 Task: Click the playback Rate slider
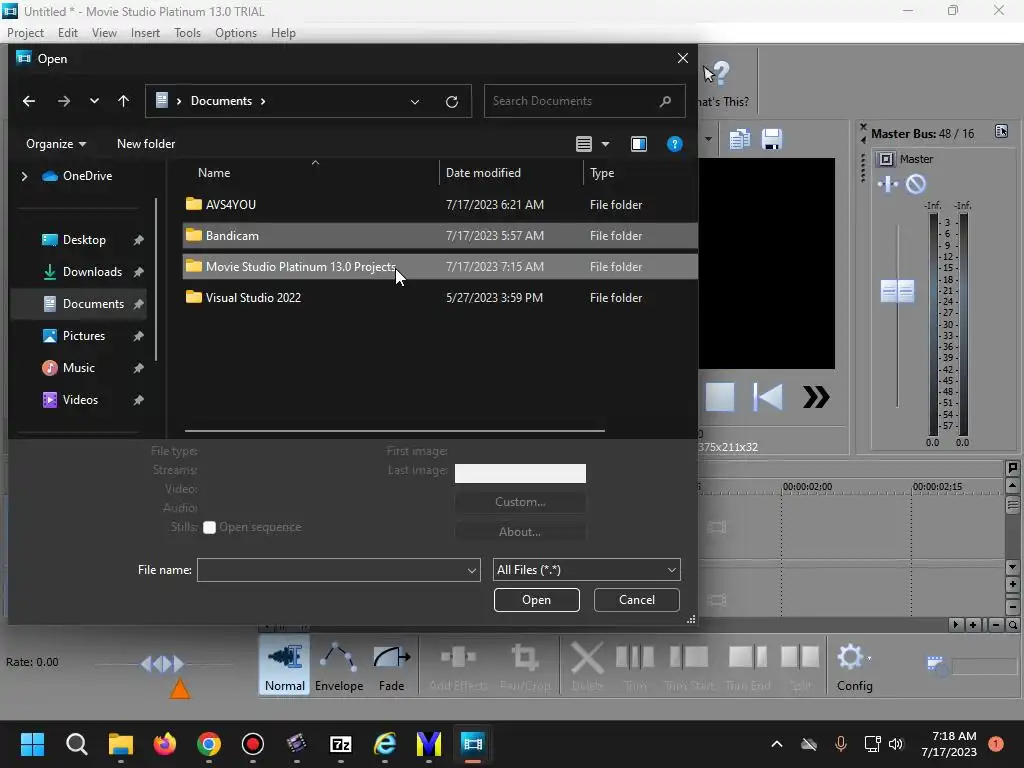coord(162,664)
